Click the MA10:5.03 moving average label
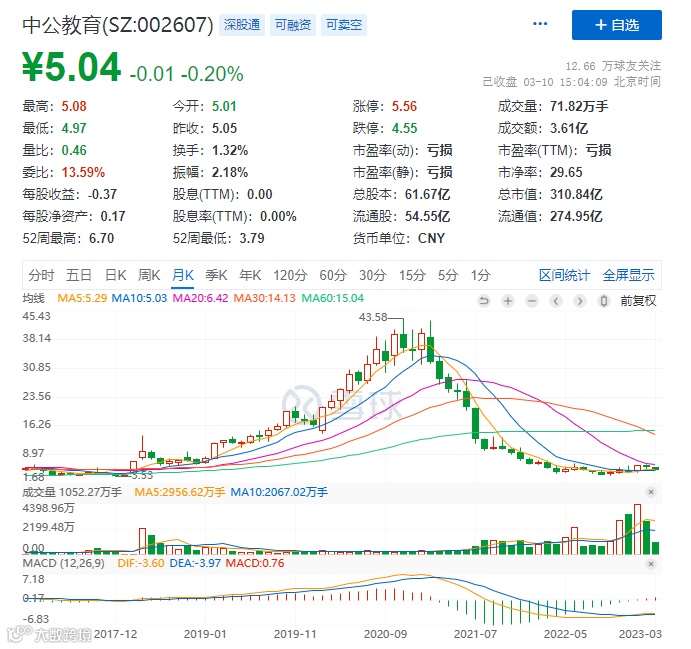The width and height of the screenshot is (691, 649). pos(139,298)
